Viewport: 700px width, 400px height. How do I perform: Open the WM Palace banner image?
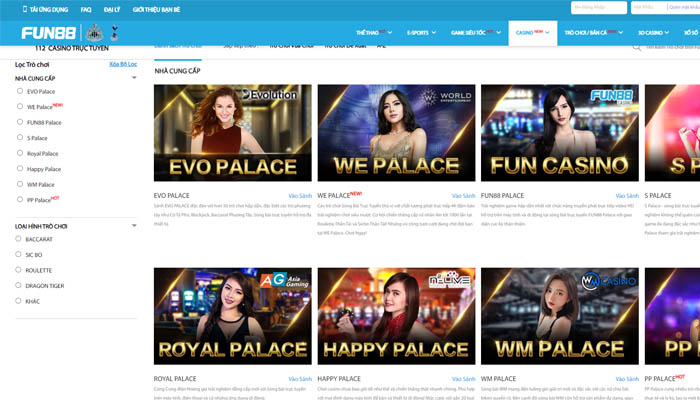pyautogui.click(x=560, y=316)
